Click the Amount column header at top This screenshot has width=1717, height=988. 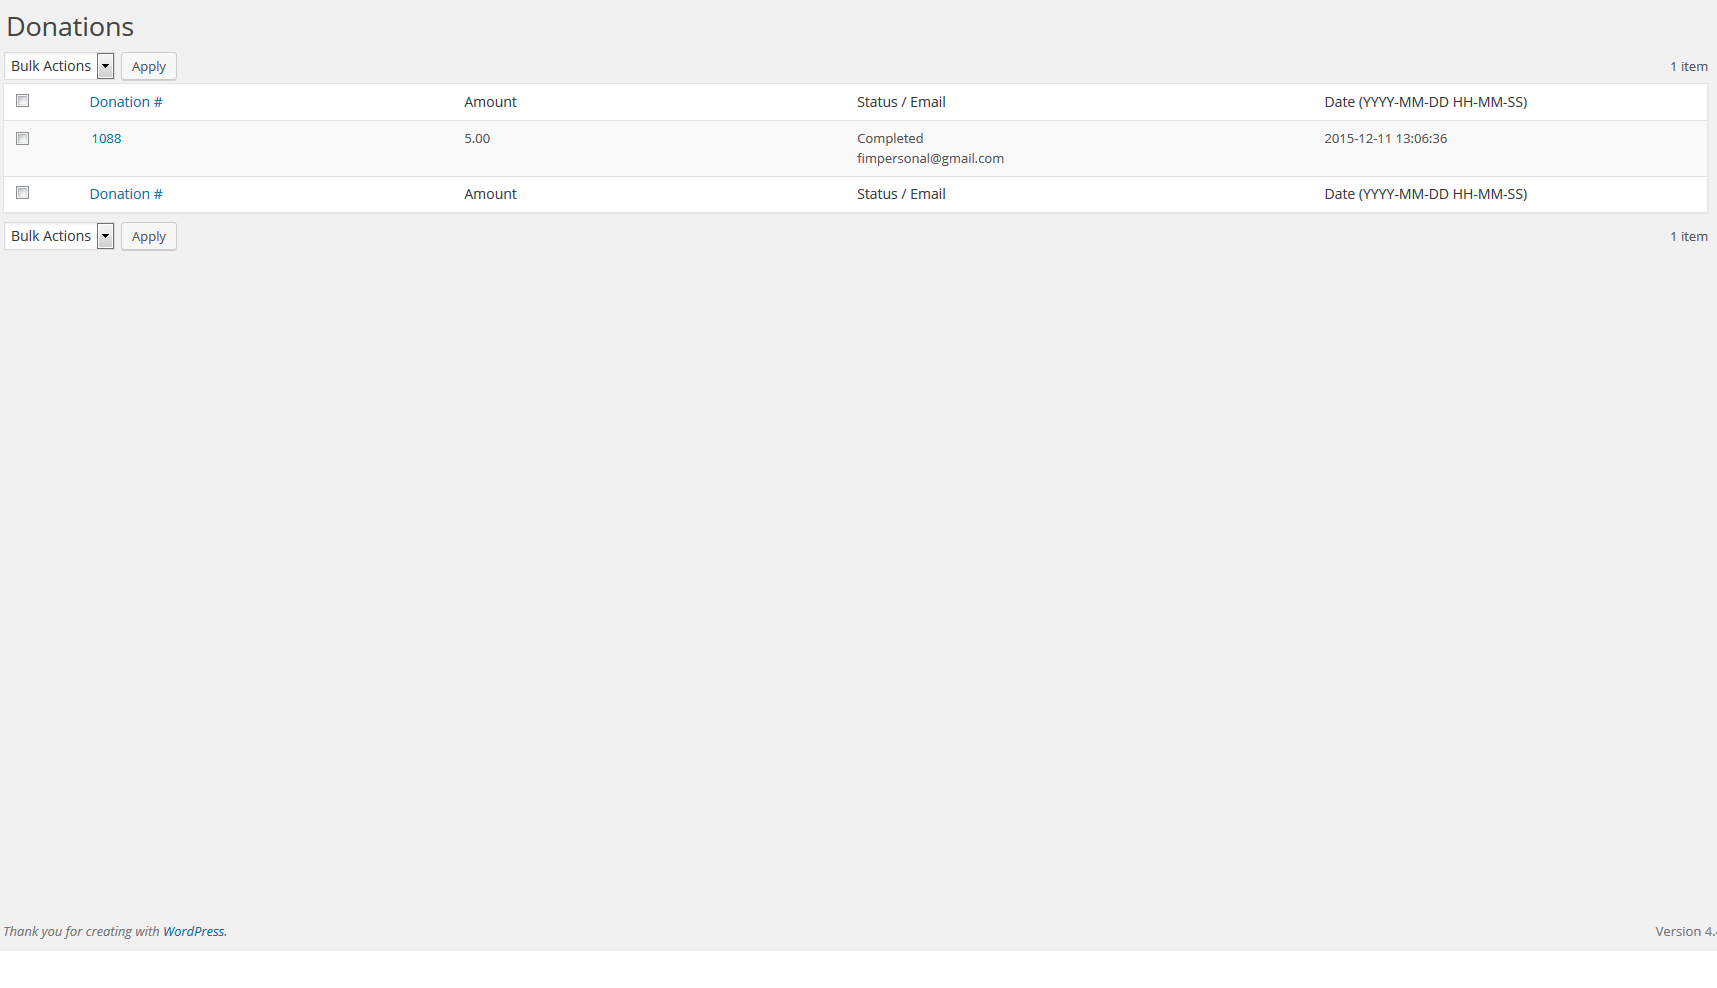click(x=490, y=102)
